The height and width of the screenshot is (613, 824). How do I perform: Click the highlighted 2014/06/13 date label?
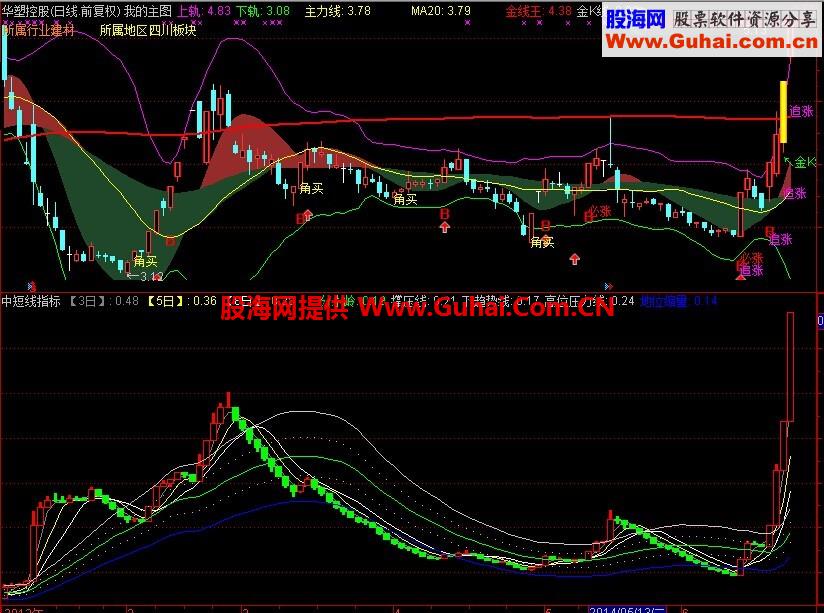pyautogui.click(x=627, y=610)
